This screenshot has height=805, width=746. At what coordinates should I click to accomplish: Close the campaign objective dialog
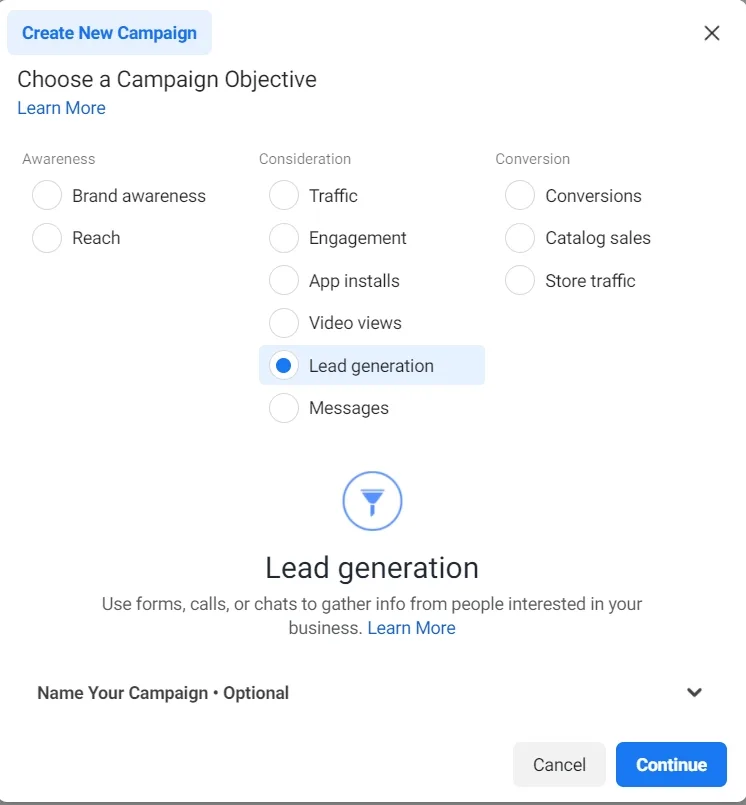pyautogui.click(x=711, y=33)
